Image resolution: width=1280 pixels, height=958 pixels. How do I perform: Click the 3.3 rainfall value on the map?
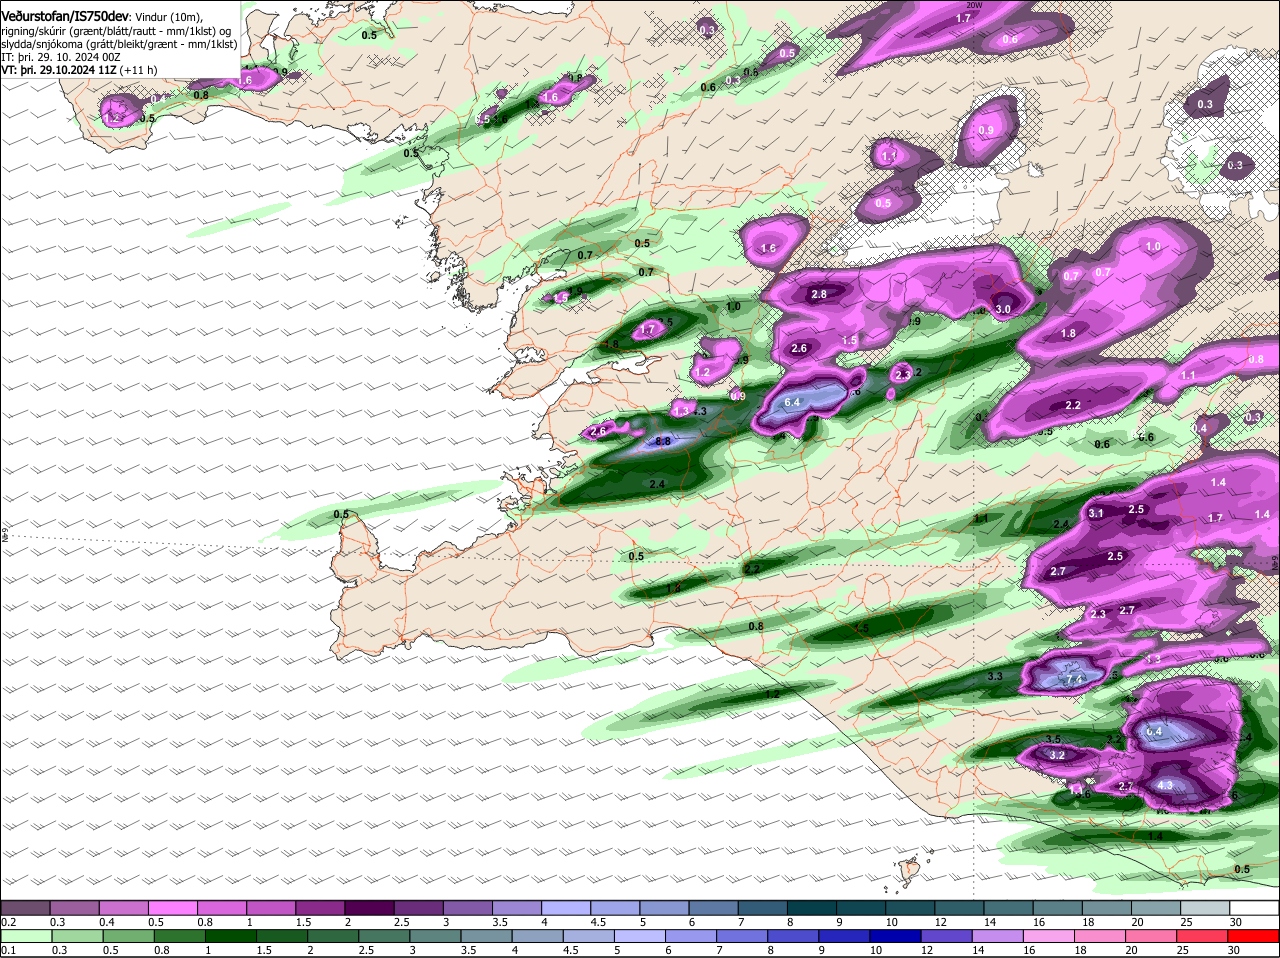(x=995, y=677)
